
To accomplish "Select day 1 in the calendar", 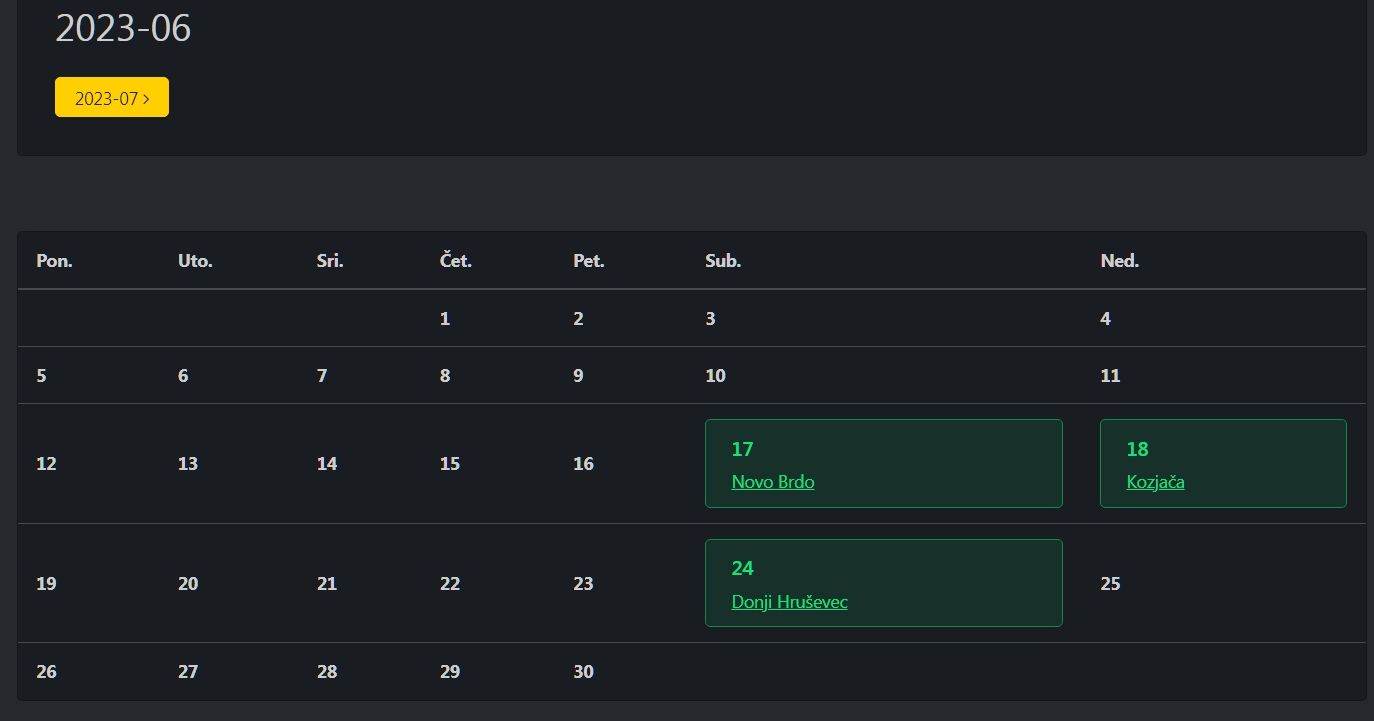I will pyautogui.click(x=445, y=319).
